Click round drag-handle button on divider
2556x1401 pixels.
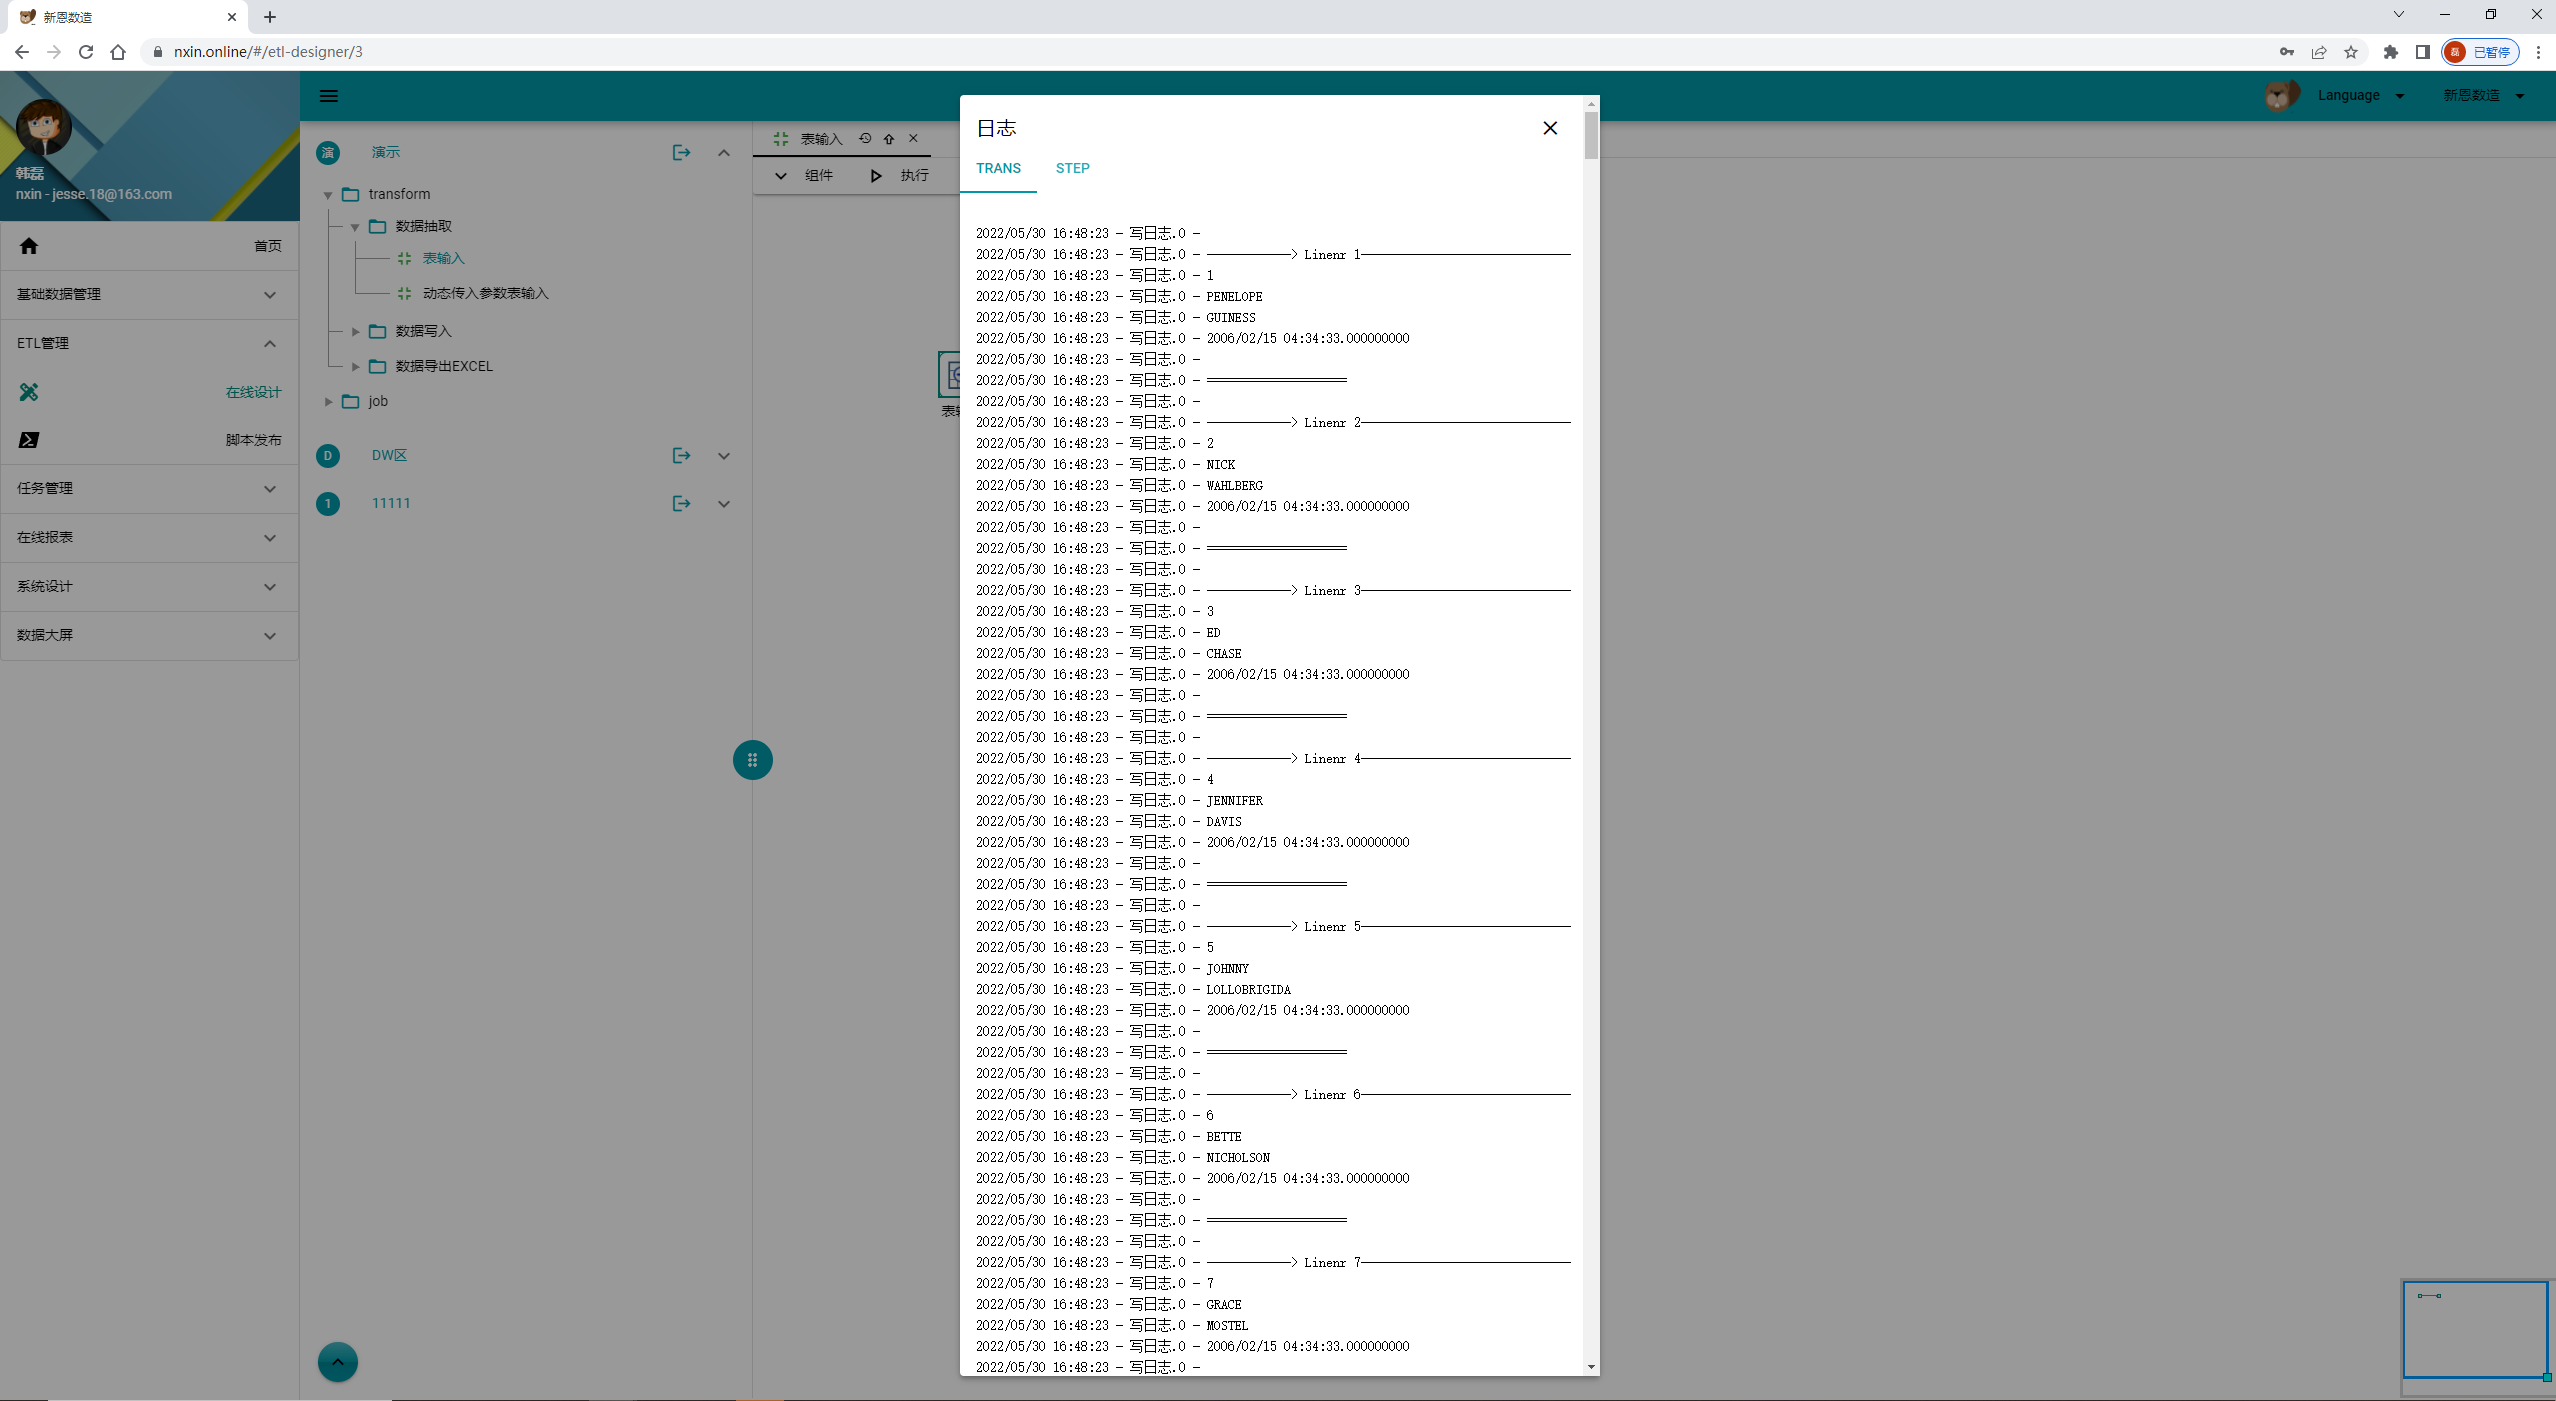pyautogui.click(x=752, y=760)
